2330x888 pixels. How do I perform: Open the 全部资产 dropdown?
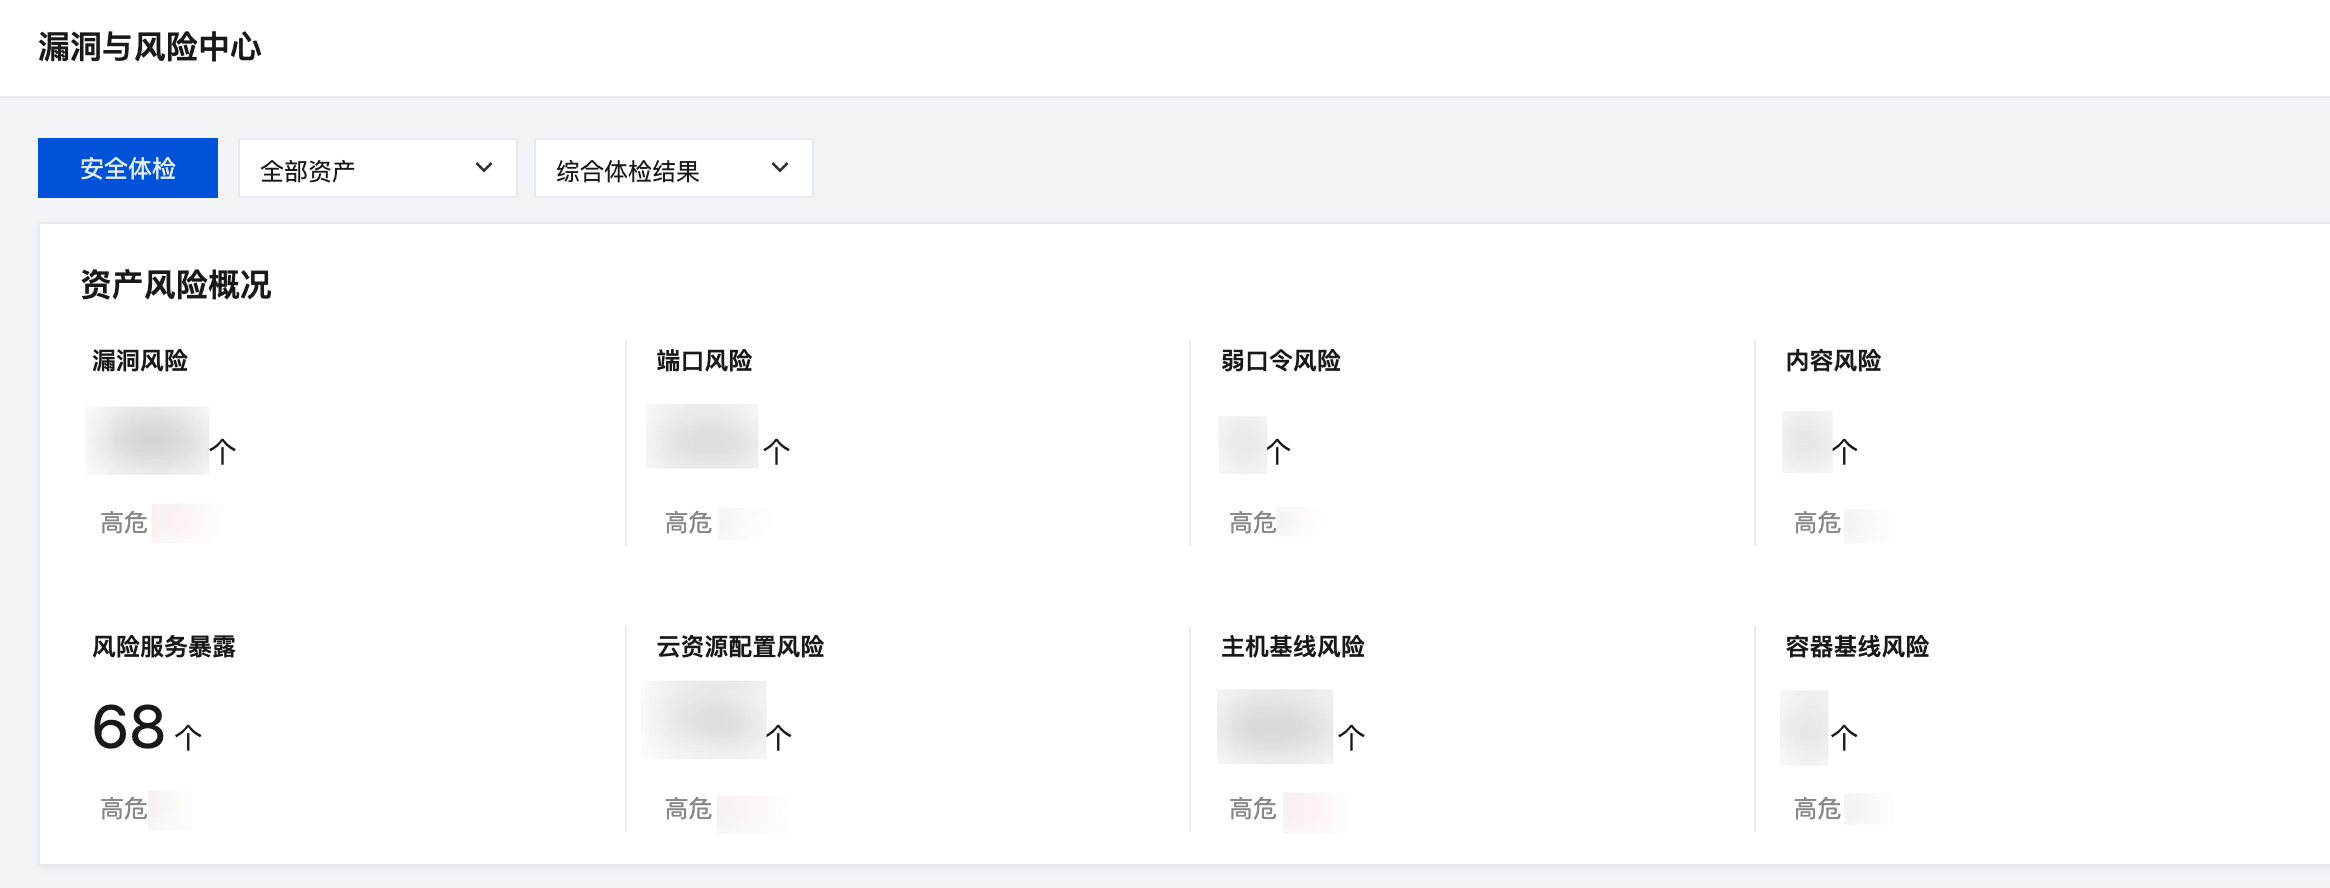tap(377, 169)
